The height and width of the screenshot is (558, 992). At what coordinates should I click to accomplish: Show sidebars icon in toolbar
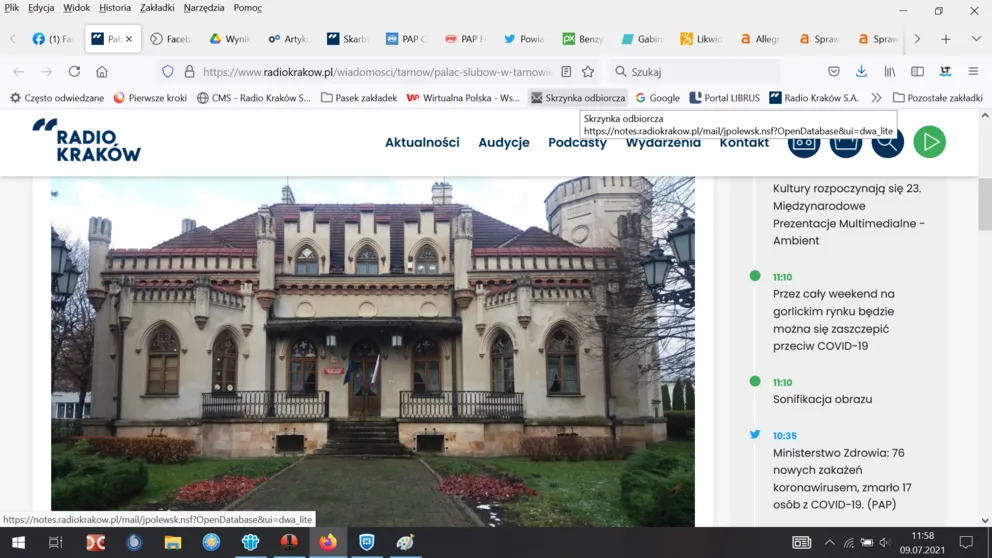(x=917, y=71)
